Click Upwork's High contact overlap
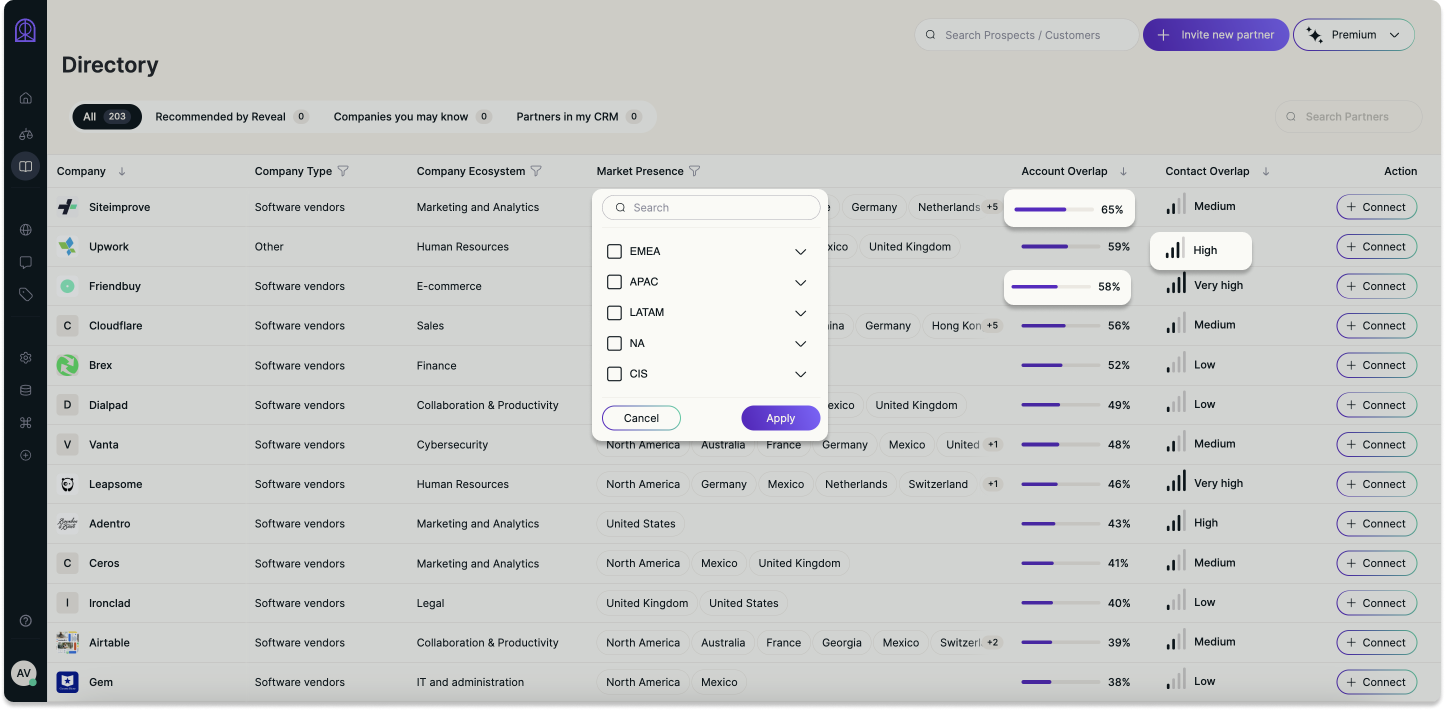This screenshot has height=710, width=1445. 1201,251
